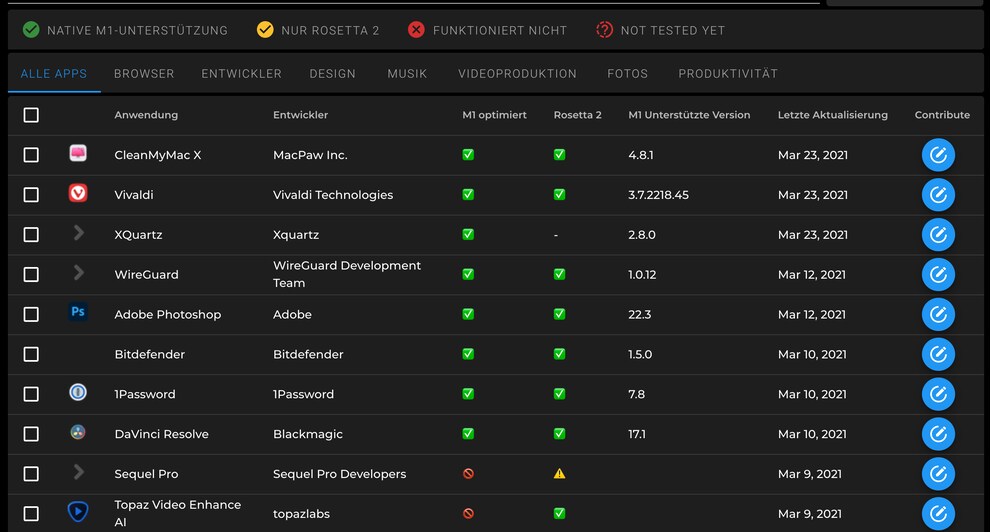Switch to the Videoproduktion tab
The height and width of the screenshot is (532, 990).
[517, 74]
